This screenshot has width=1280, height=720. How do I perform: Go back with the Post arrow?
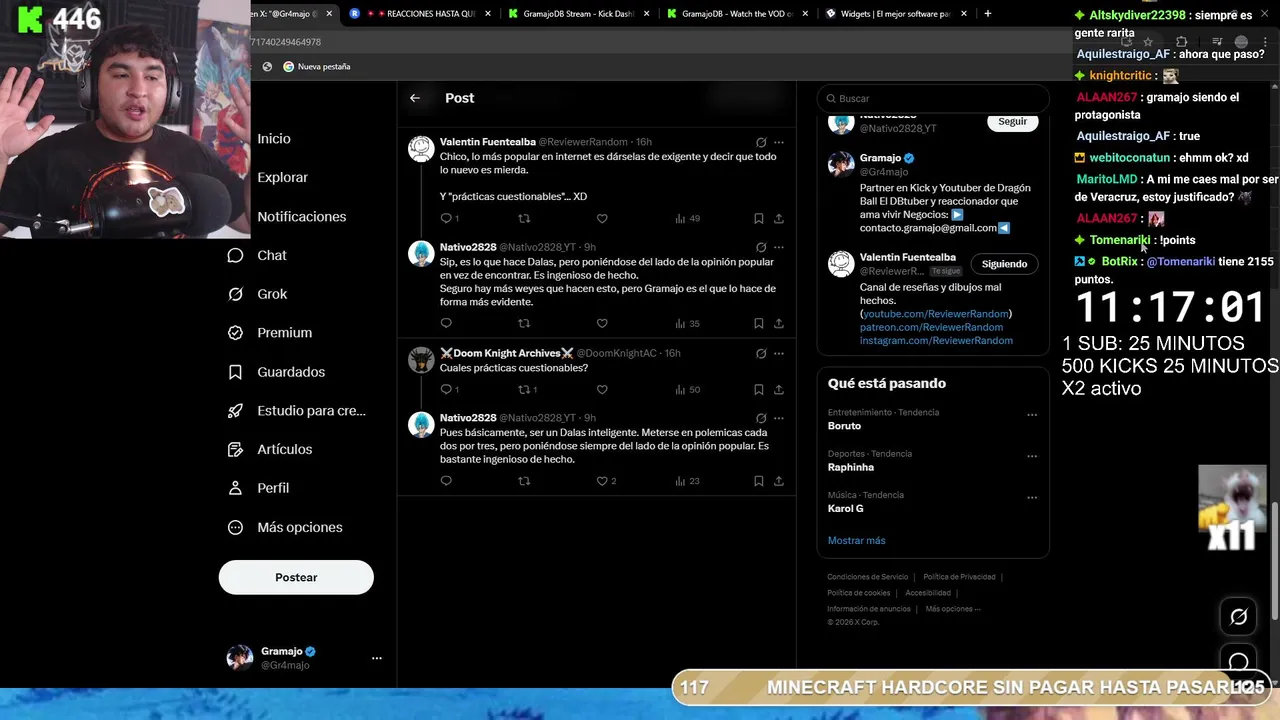(415, 98)
